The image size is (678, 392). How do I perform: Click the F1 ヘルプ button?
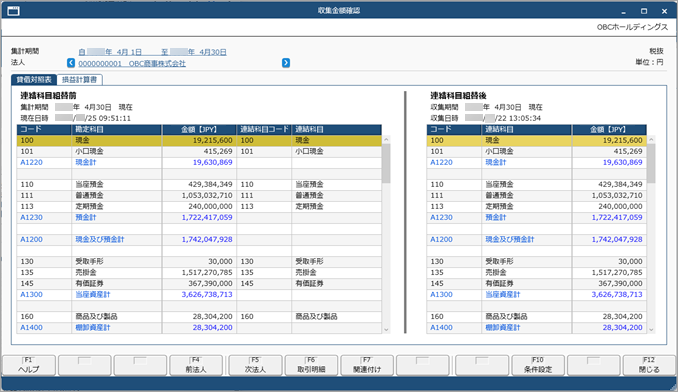pyautogui.click(x=29, y=365)
